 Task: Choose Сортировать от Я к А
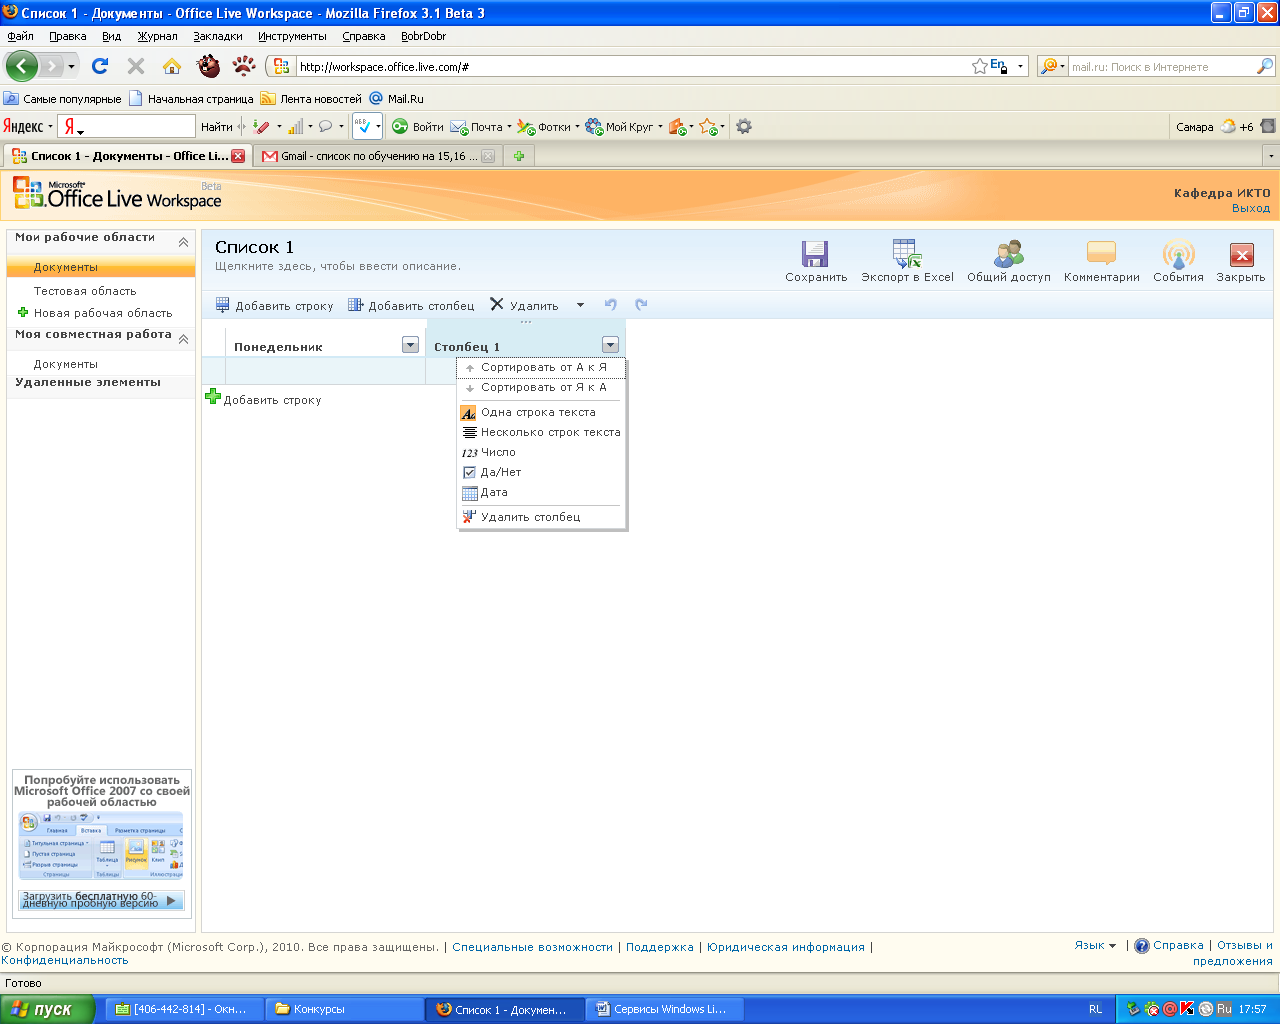pos(541,387)
